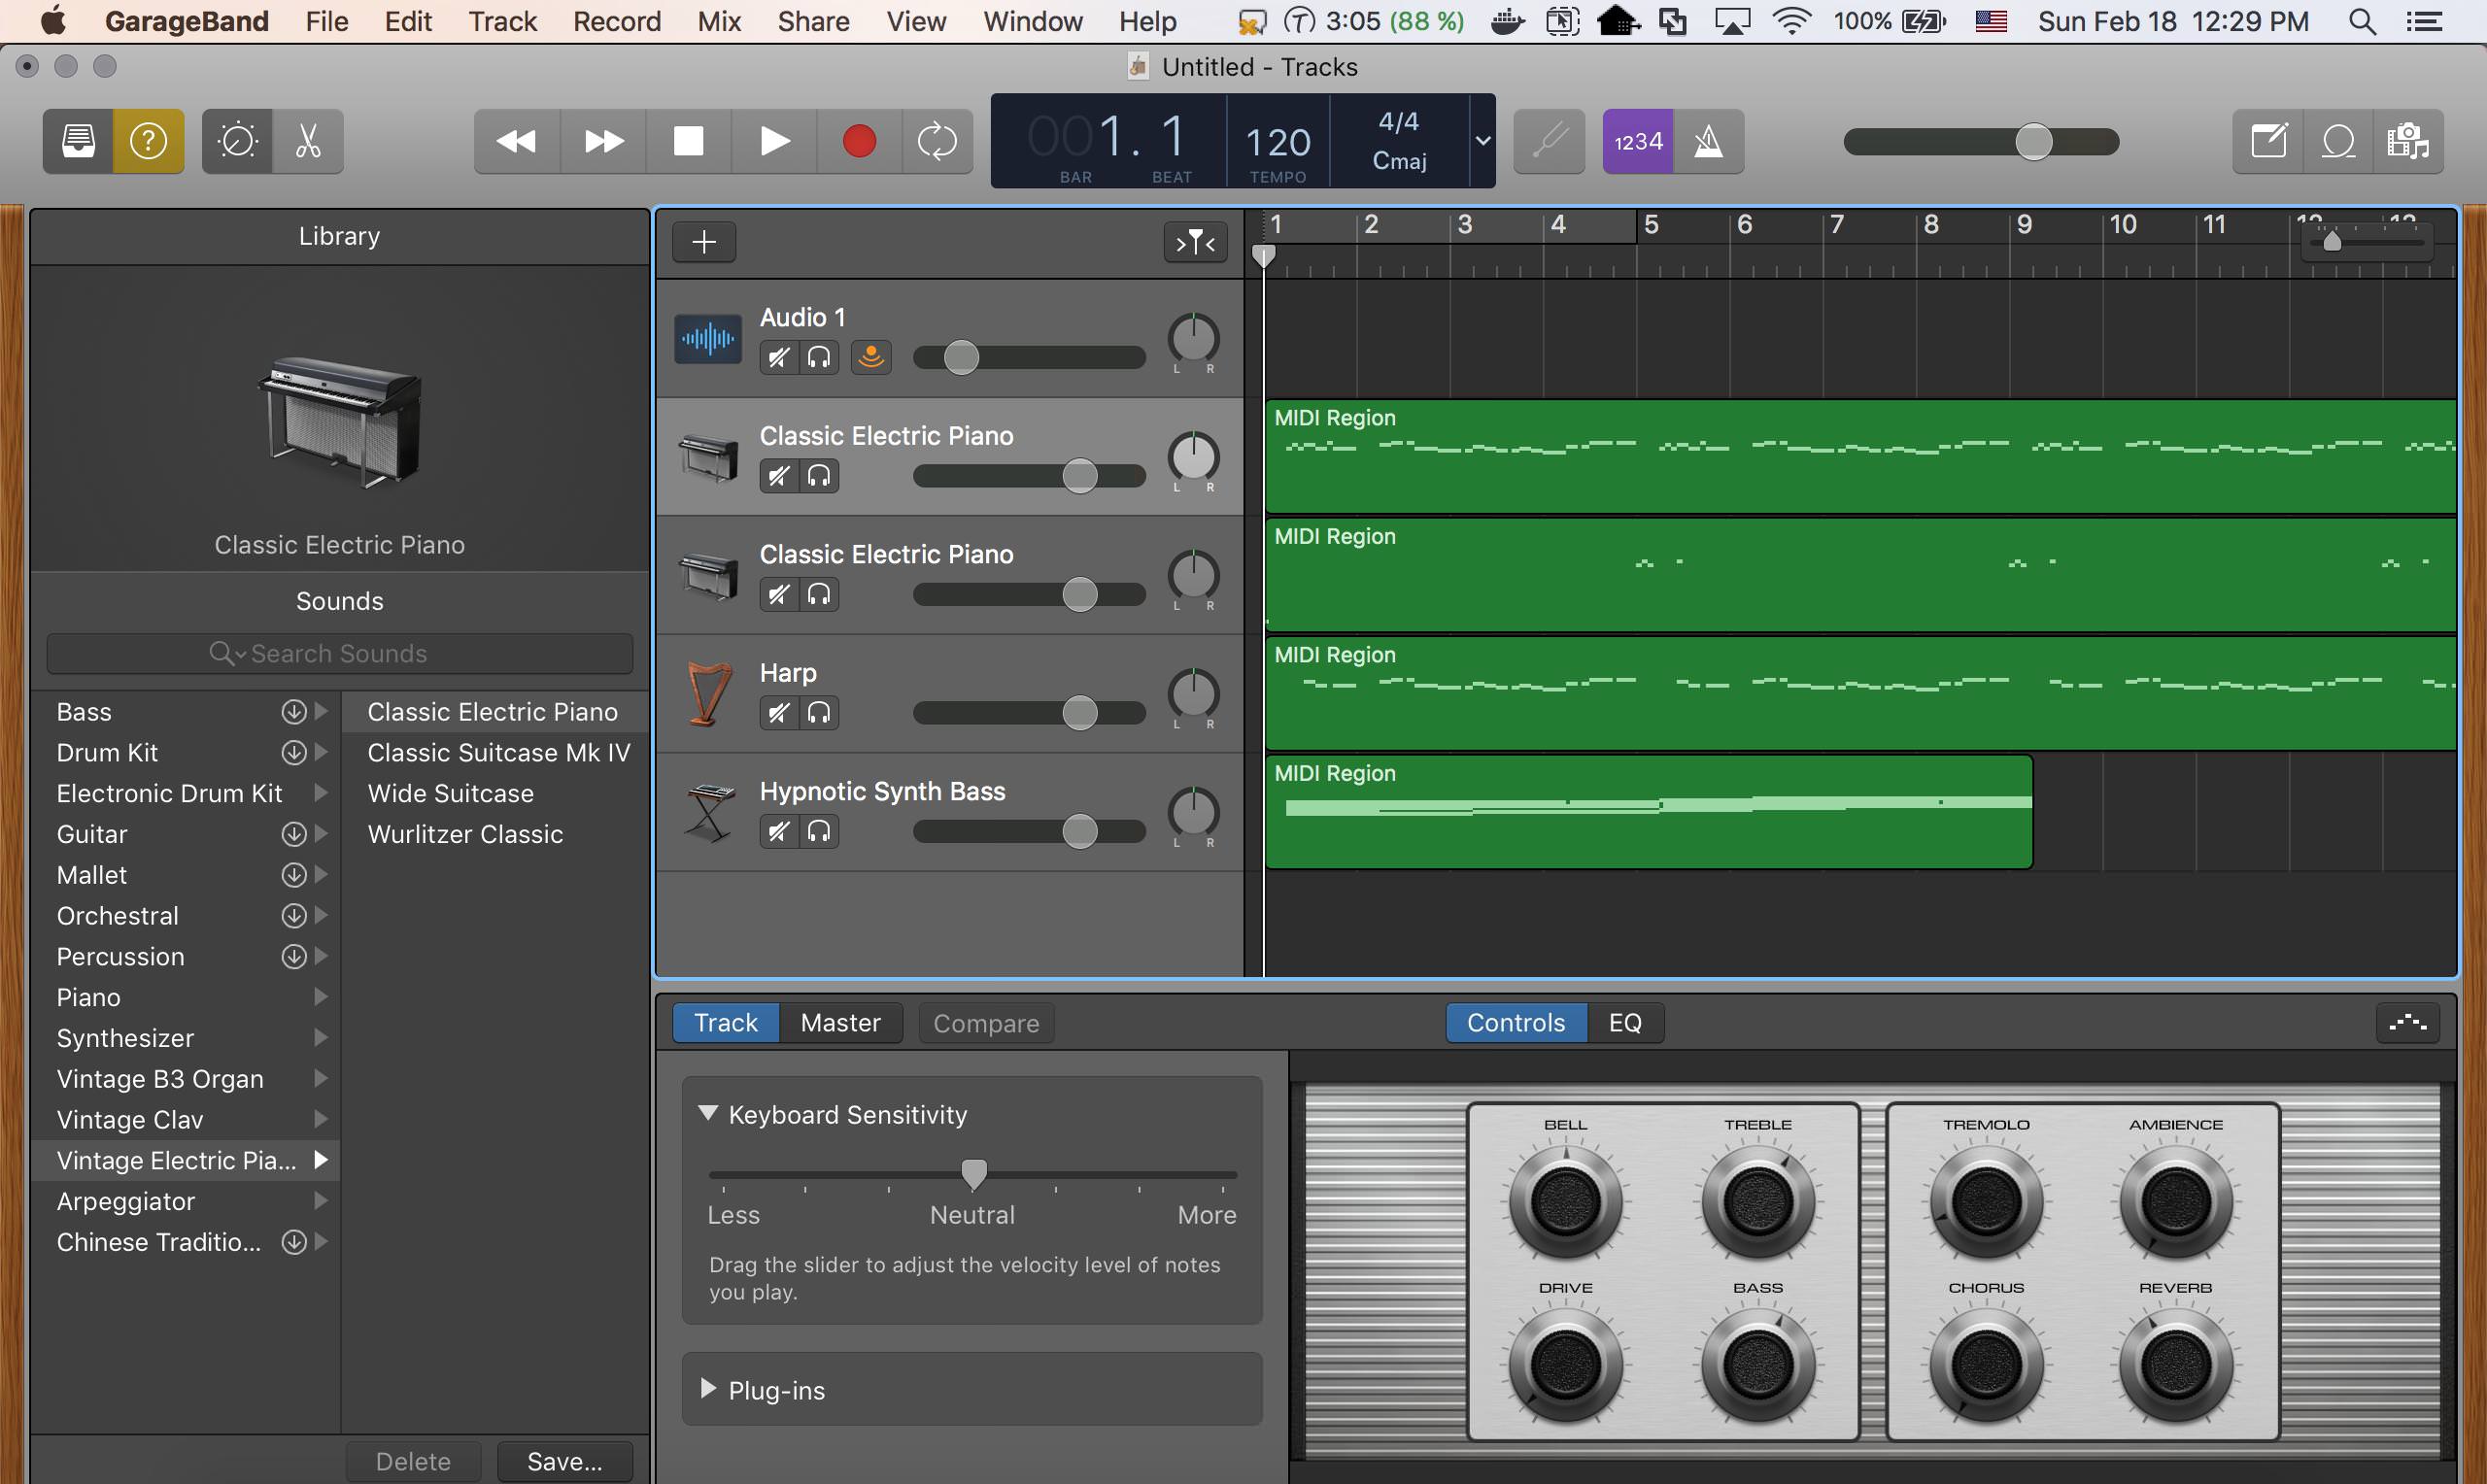Image resolution: width=2487 pixels, height=1484 pixels.
Task: Open the Mix menu
Action: 719,21
